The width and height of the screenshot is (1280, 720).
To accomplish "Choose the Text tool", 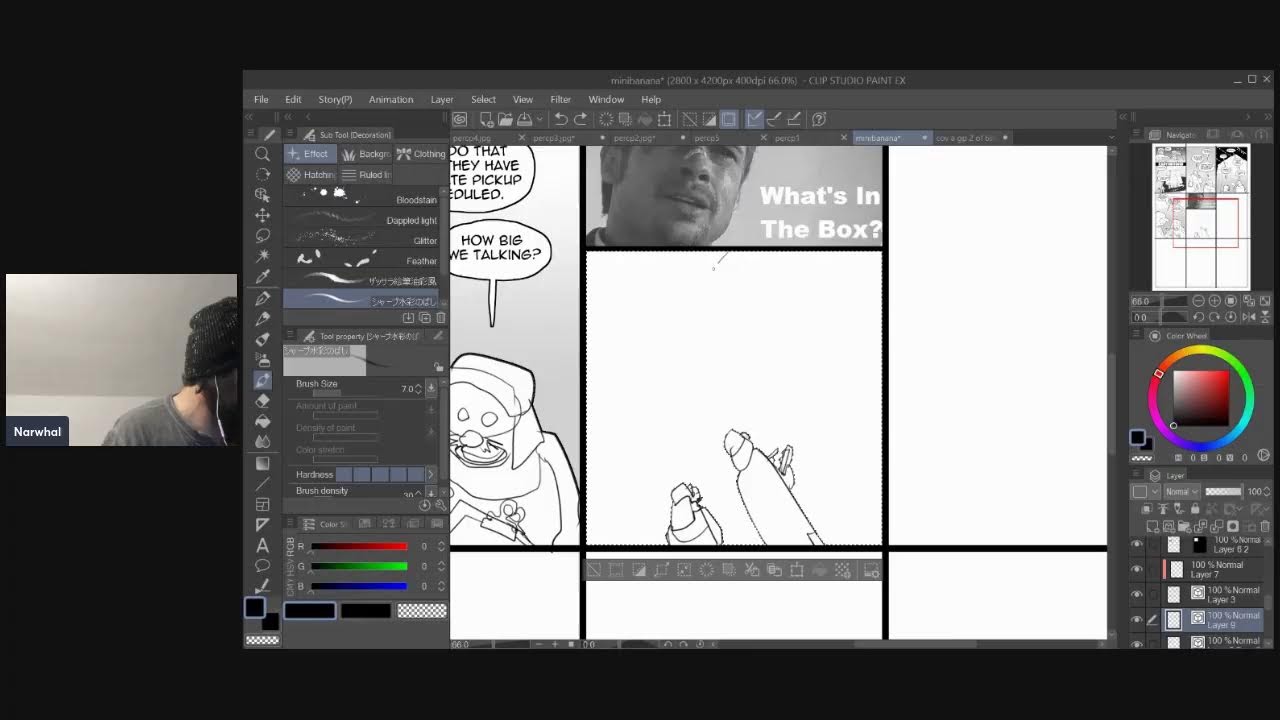I will (x=262, y=545).
